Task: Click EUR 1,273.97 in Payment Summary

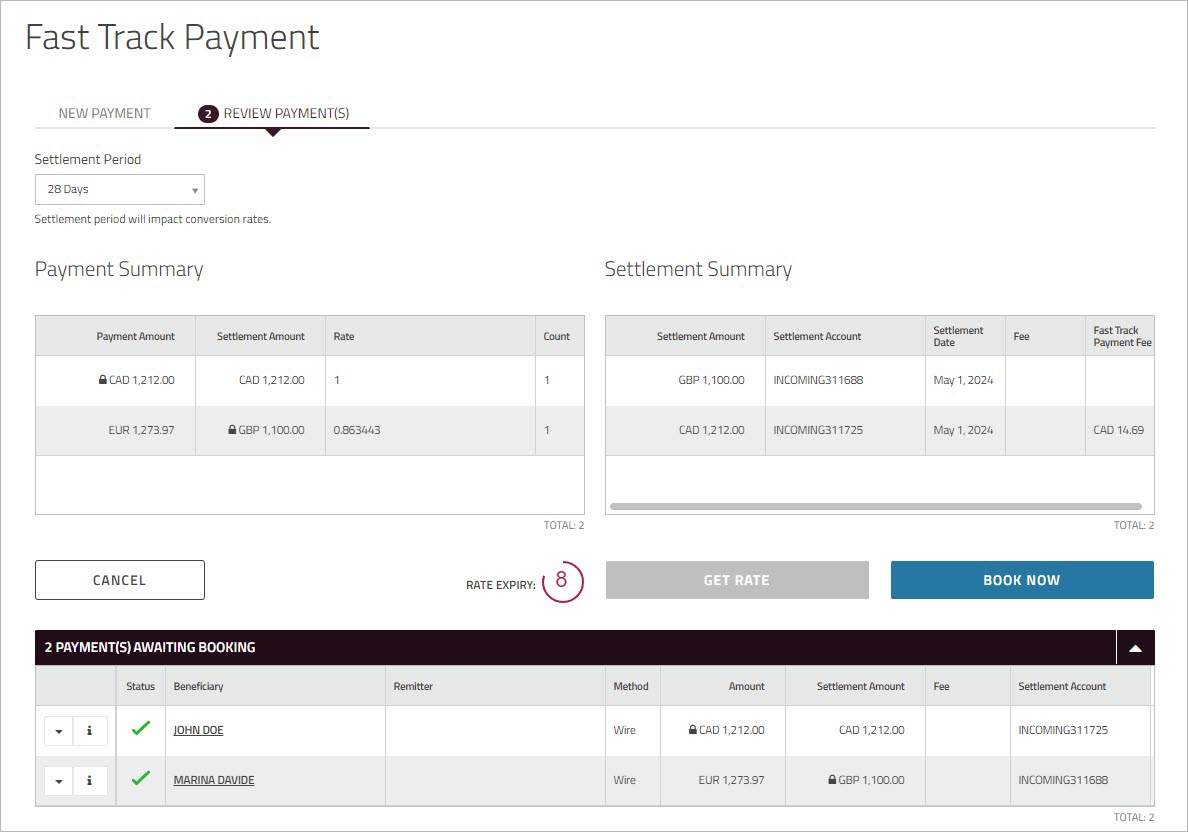Action: [141, 430]
